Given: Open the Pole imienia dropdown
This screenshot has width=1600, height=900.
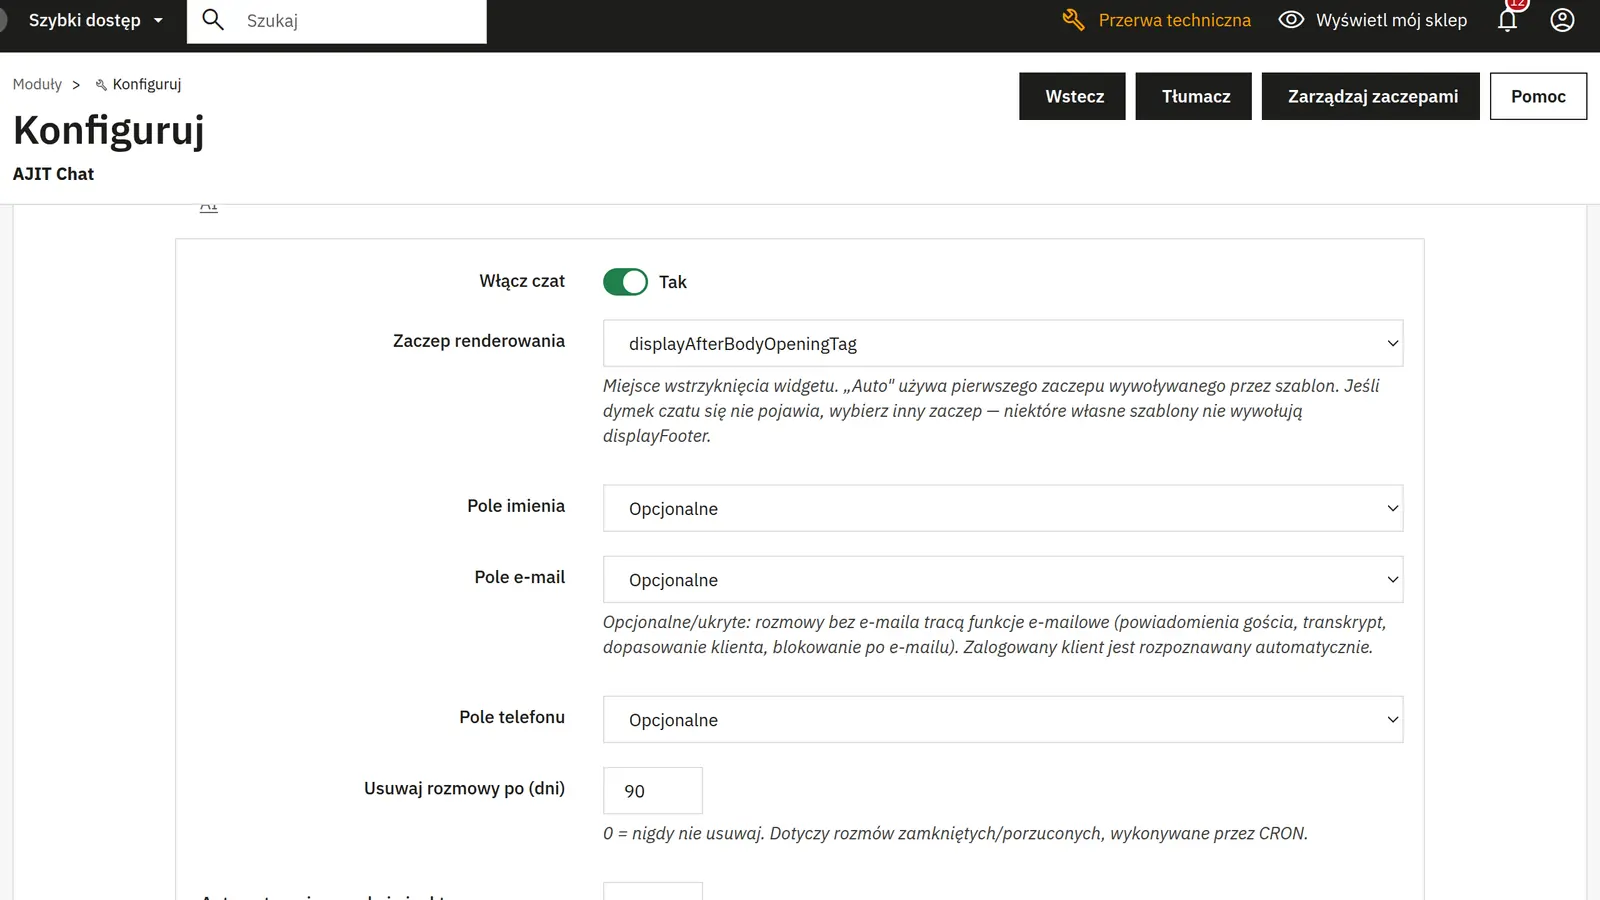Looking at the screenshot, I should click(x=1003, y=509).
